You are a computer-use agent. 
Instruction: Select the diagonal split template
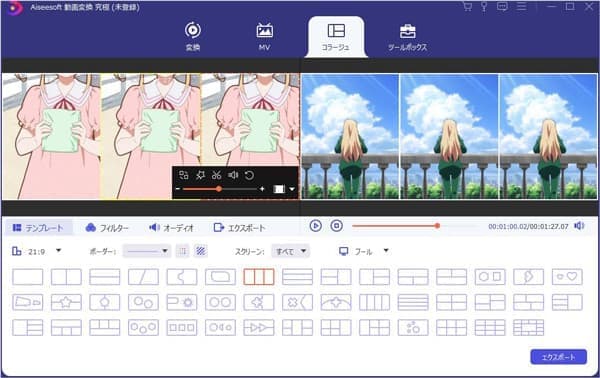pyautogui.click(x=143, y=277)
